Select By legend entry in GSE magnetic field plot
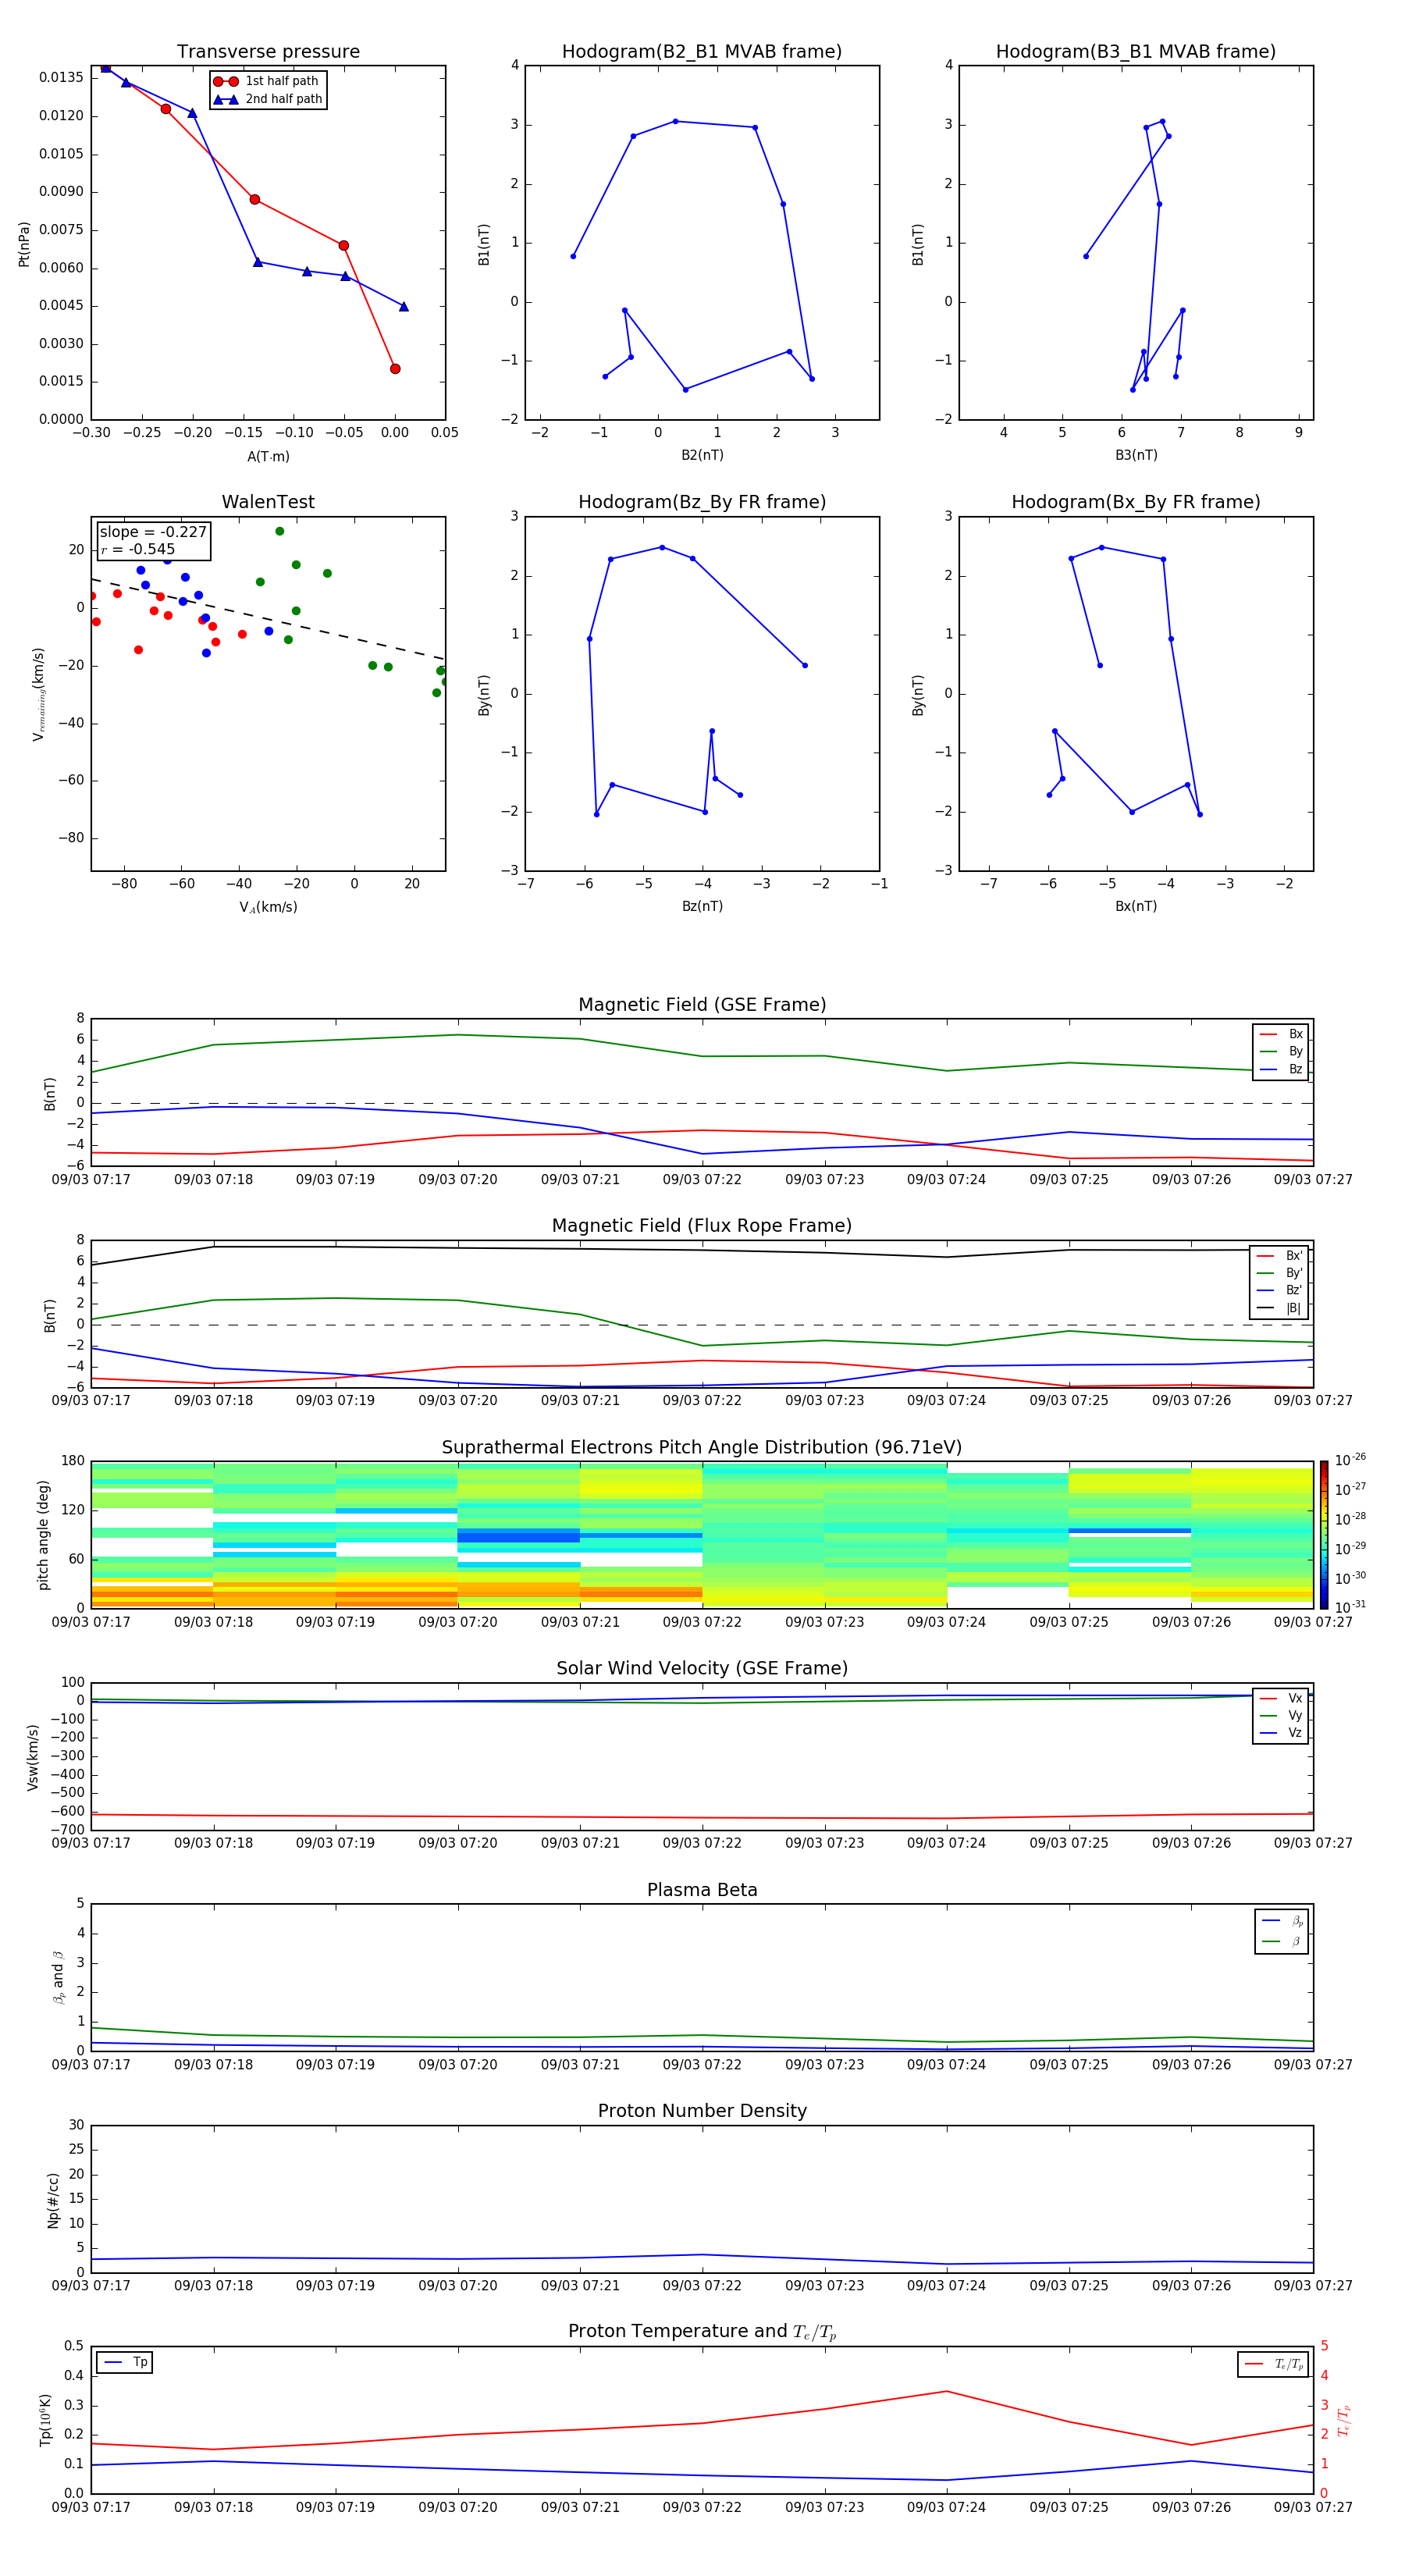1405x2576 pixels. (1281, 1051)
